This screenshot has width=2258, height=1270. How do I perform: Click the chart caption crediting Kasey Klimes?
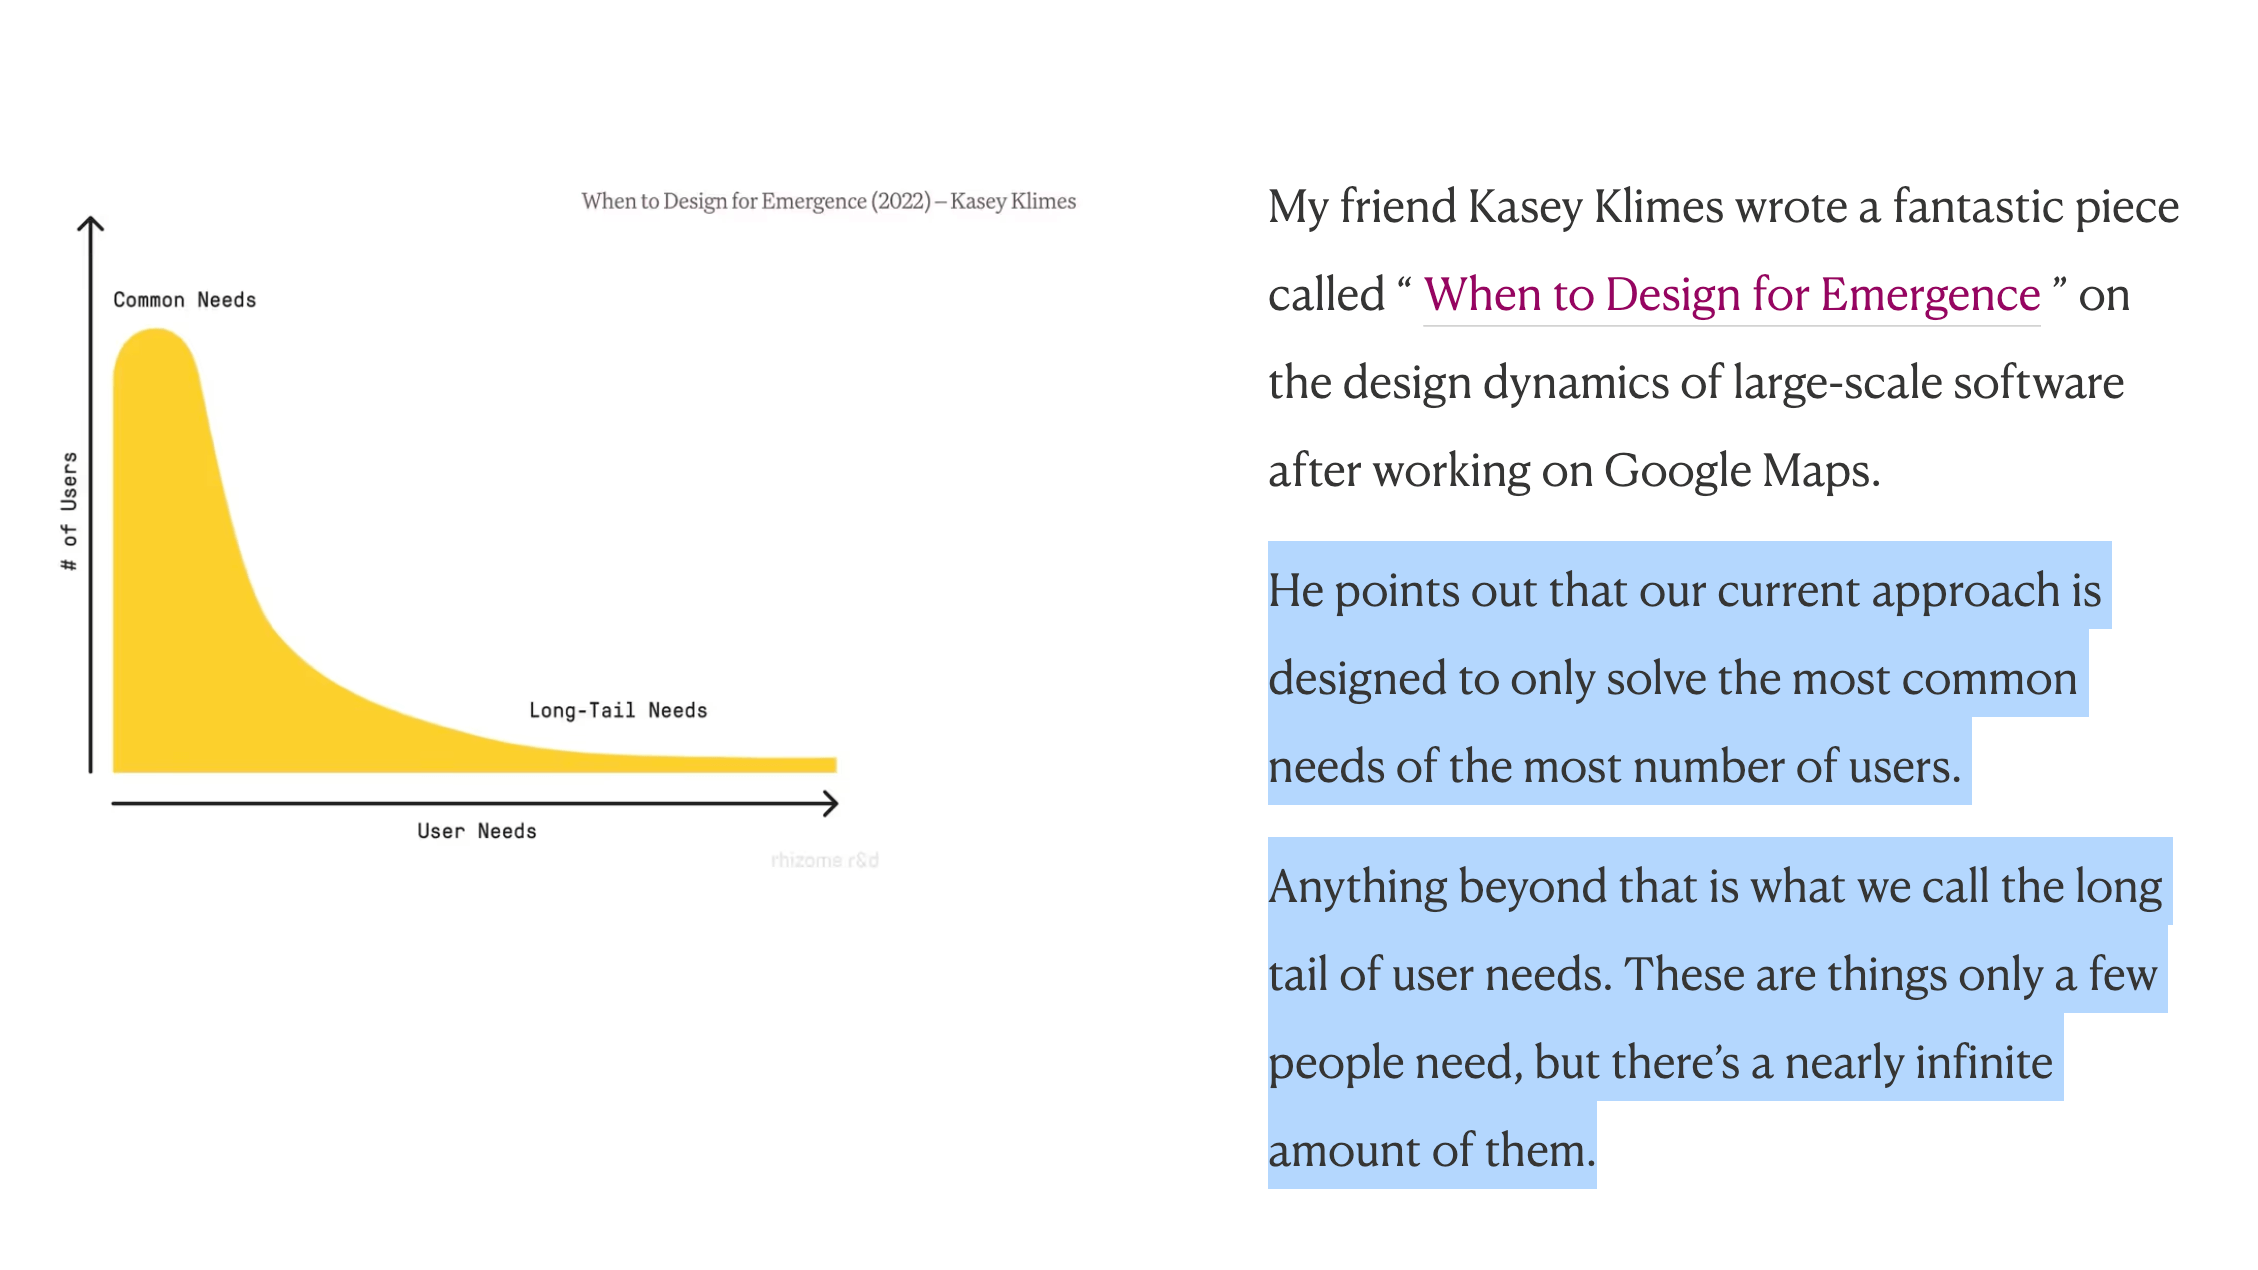[x=829, y=201]
